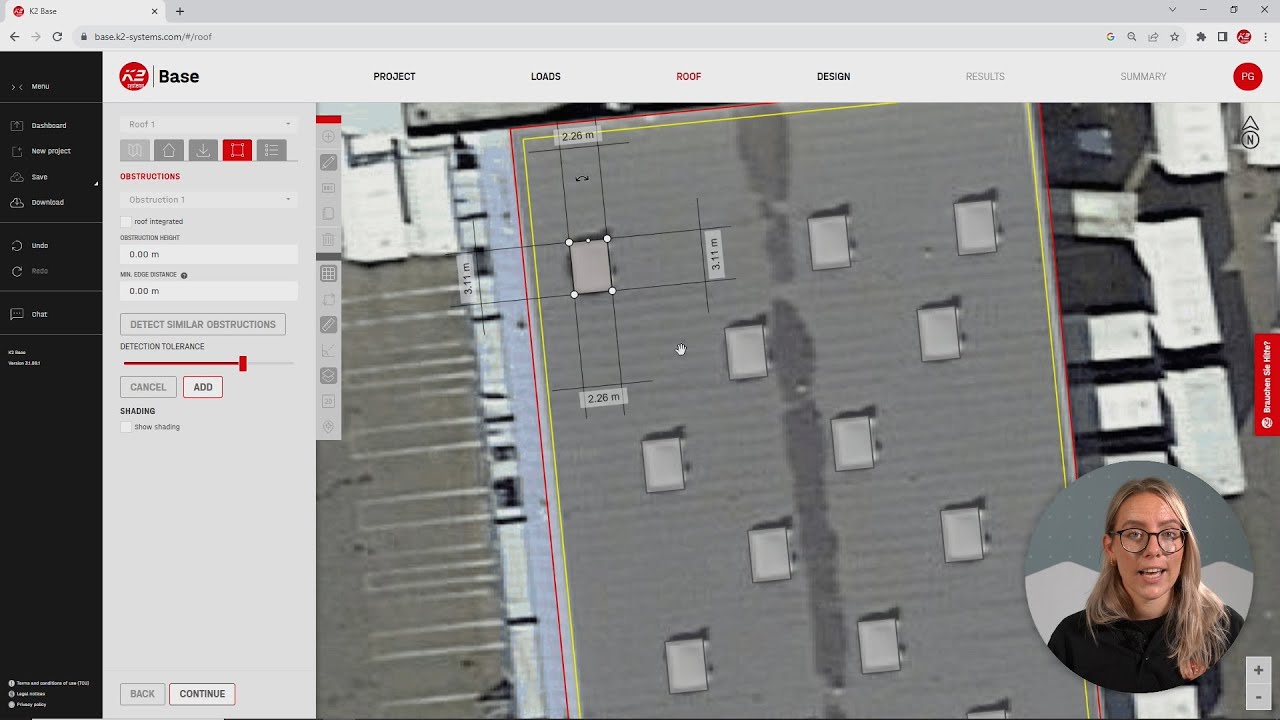Open the list-view tab icon in roof panel

tap(271, 150)
